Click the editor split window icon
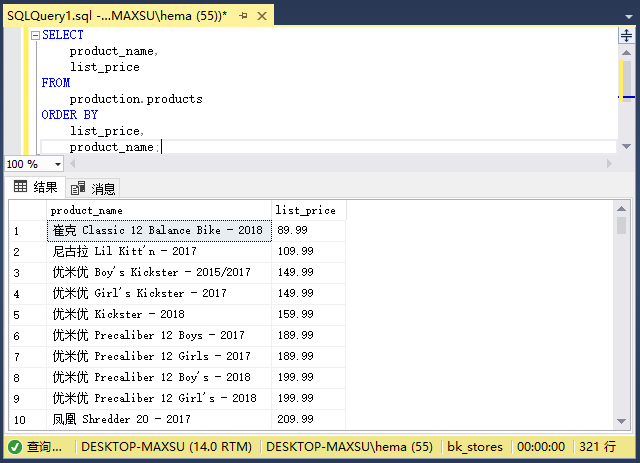Viewport: 640px width, 463px height. 626,36
